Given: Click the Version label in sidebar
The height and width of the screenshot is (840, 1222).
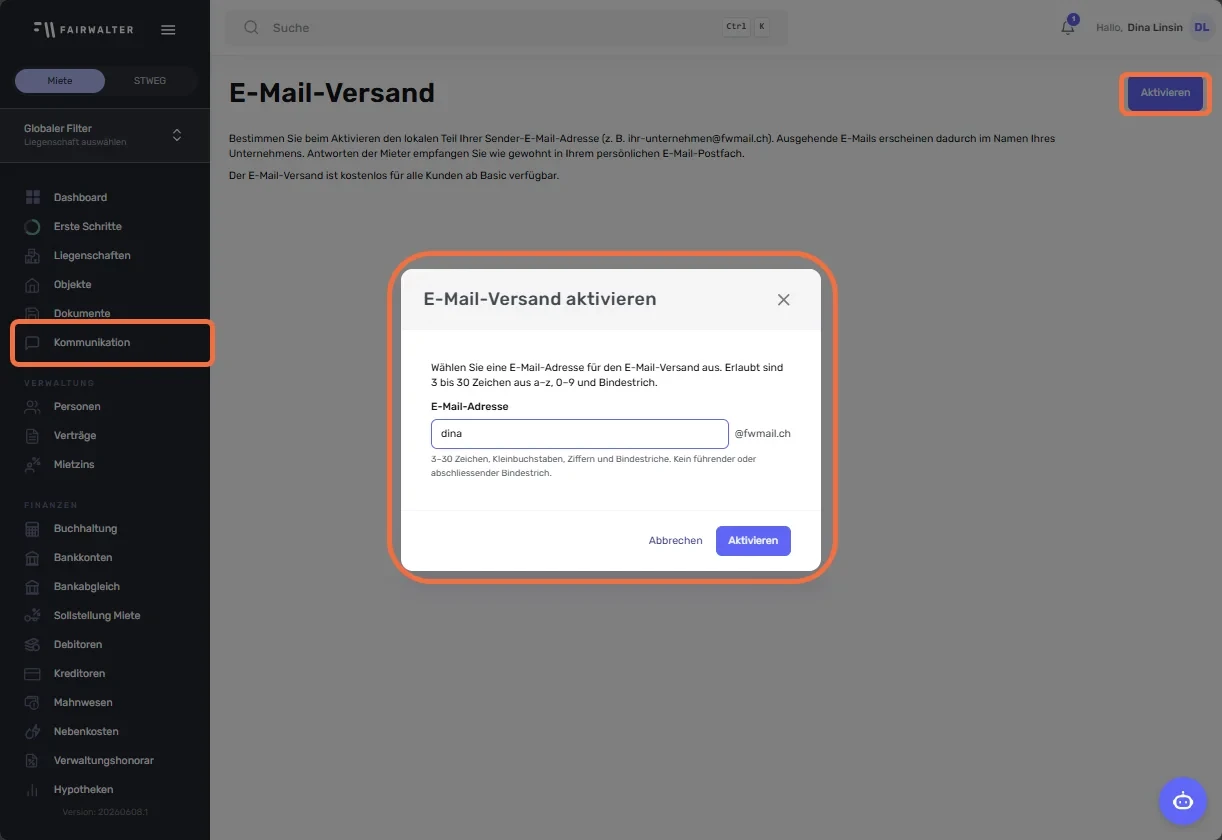Looking at the screenshot, I should (x=105, y=812).
